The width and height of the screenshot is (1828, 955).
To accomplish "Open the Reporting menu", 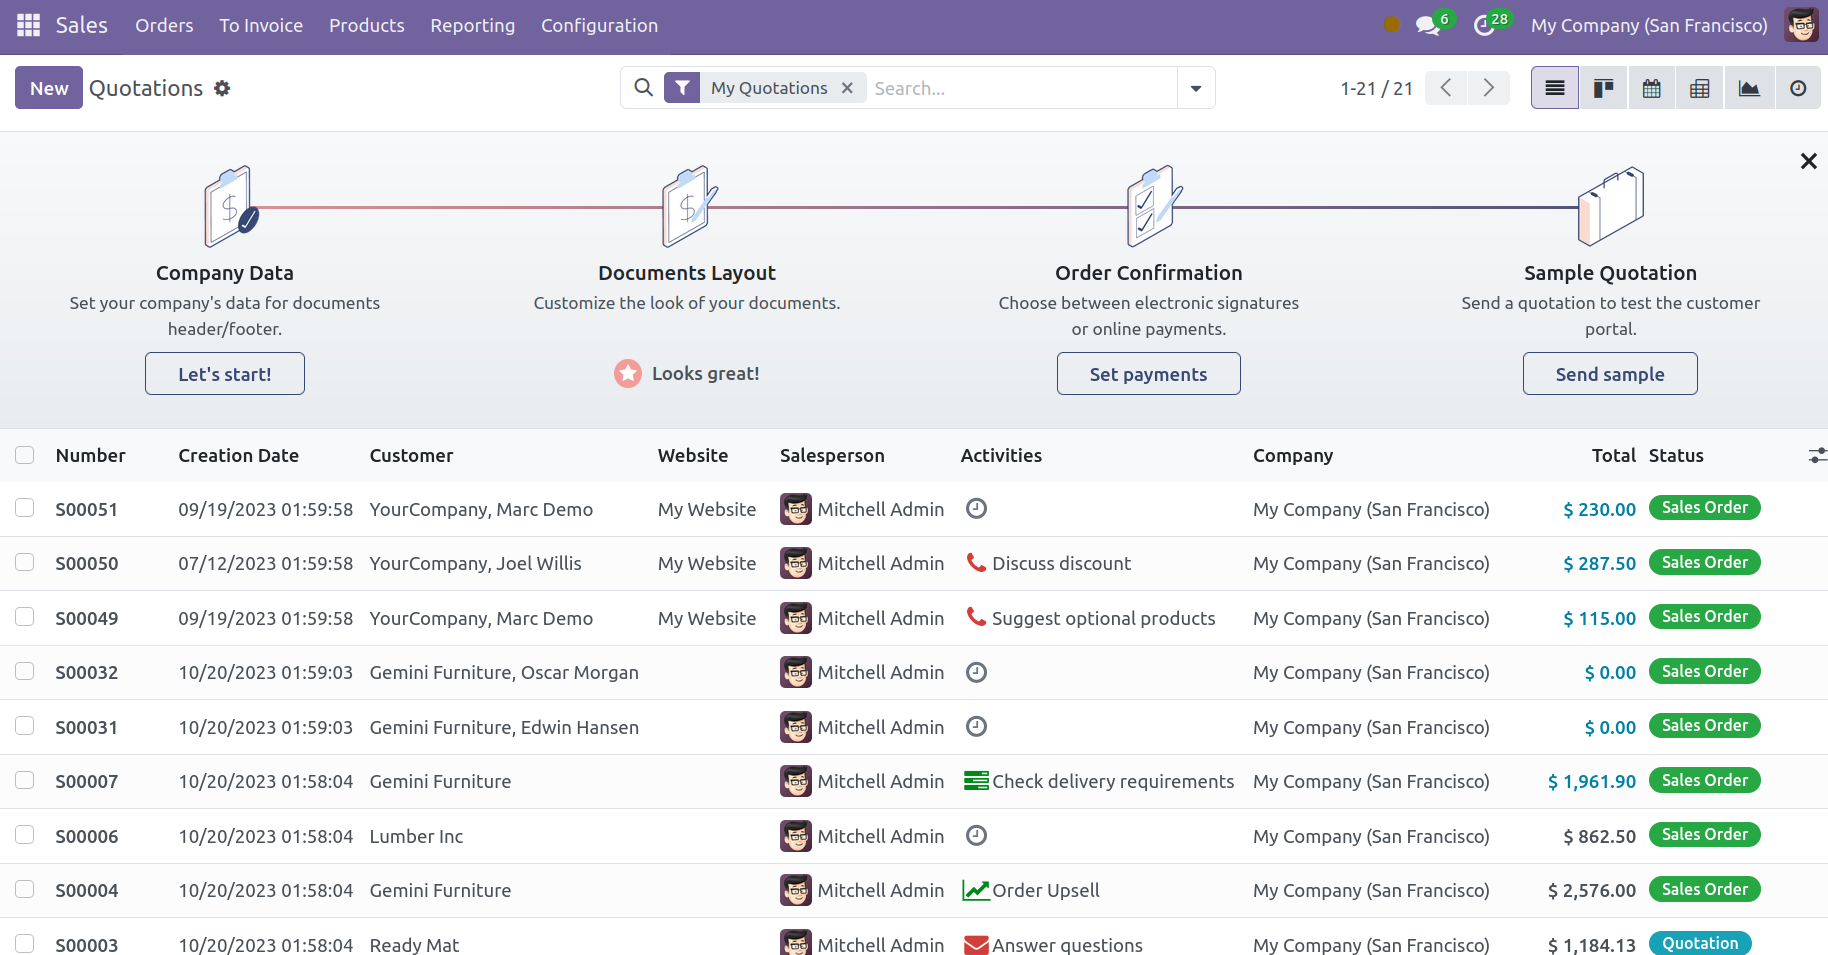I will click(x=472, y=25).
